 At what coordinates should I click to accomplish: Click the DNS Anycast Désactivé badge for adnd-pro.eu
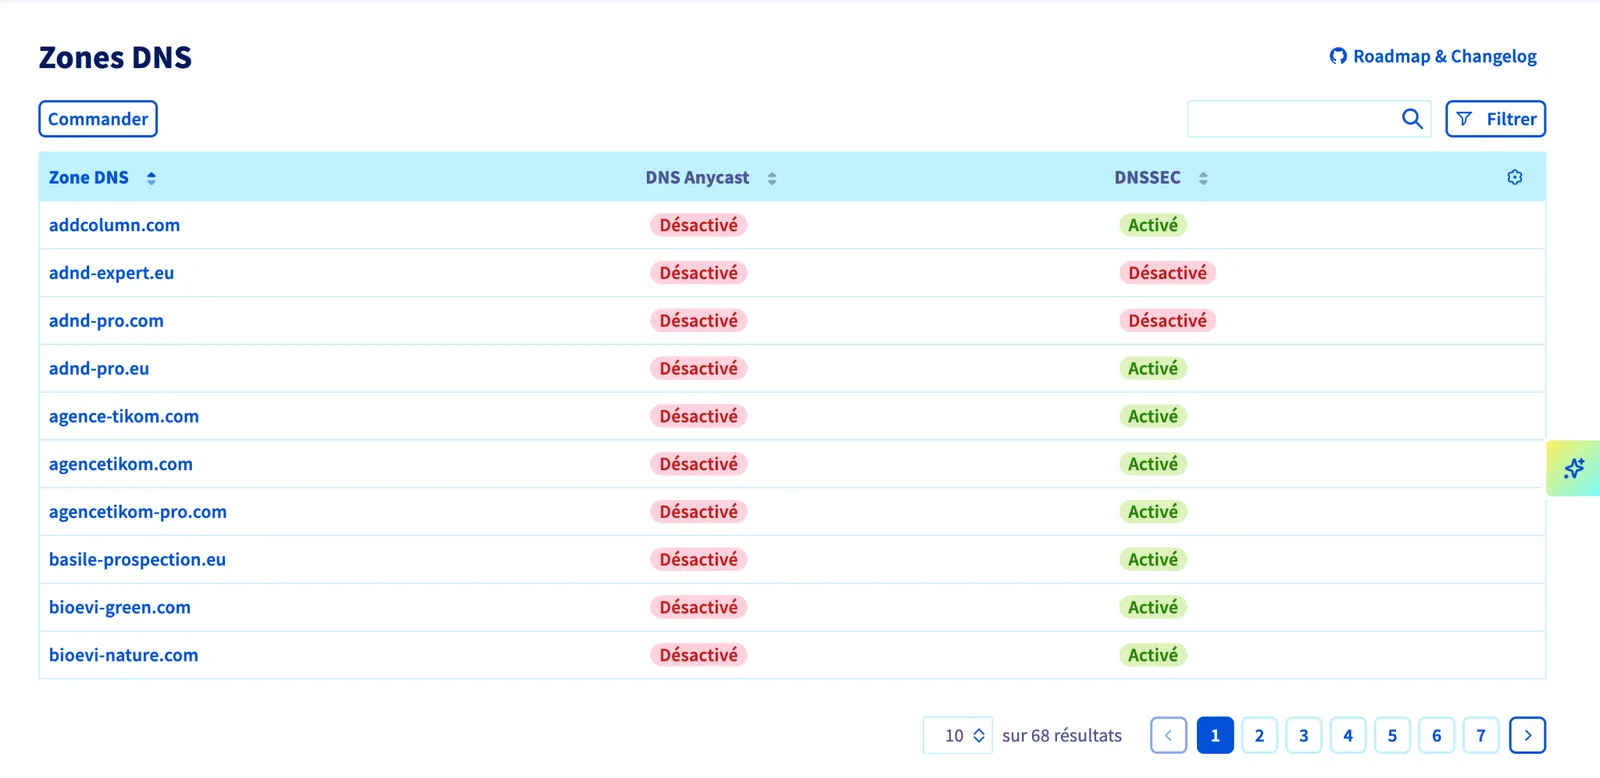(699, 369)
